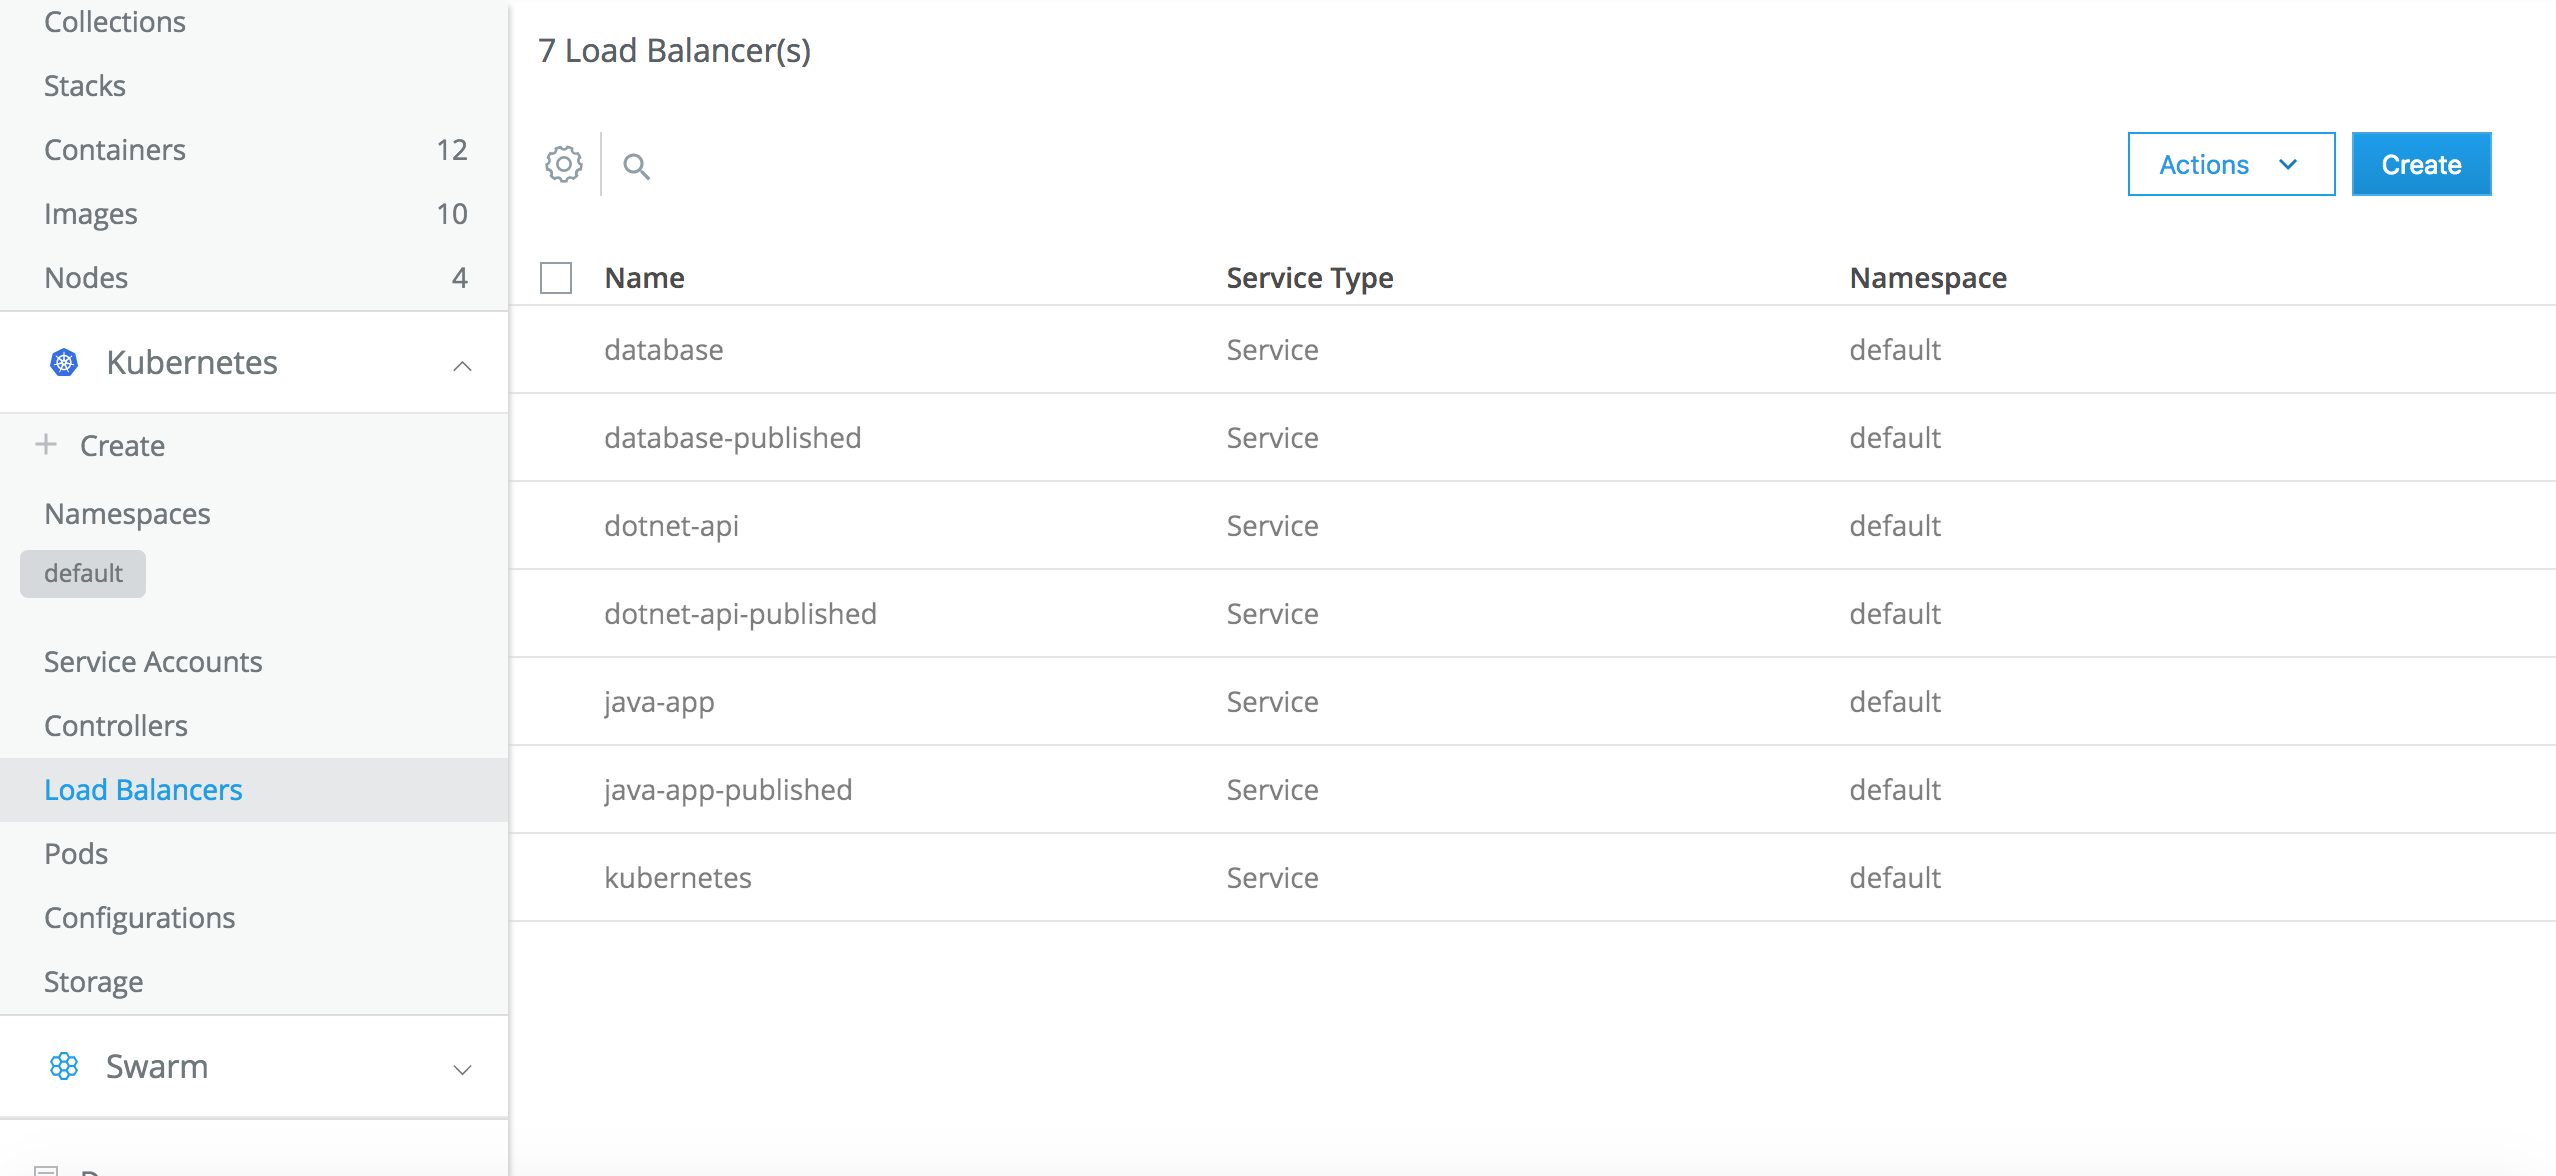Open the java-app load balancer entry
The width and height of the screenshot is (2556, 1176).
coord(659,702)
